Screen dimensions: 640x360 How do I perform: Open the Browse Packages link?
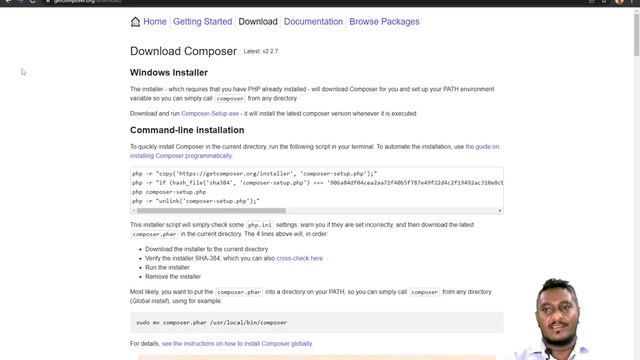pos(384,22)
